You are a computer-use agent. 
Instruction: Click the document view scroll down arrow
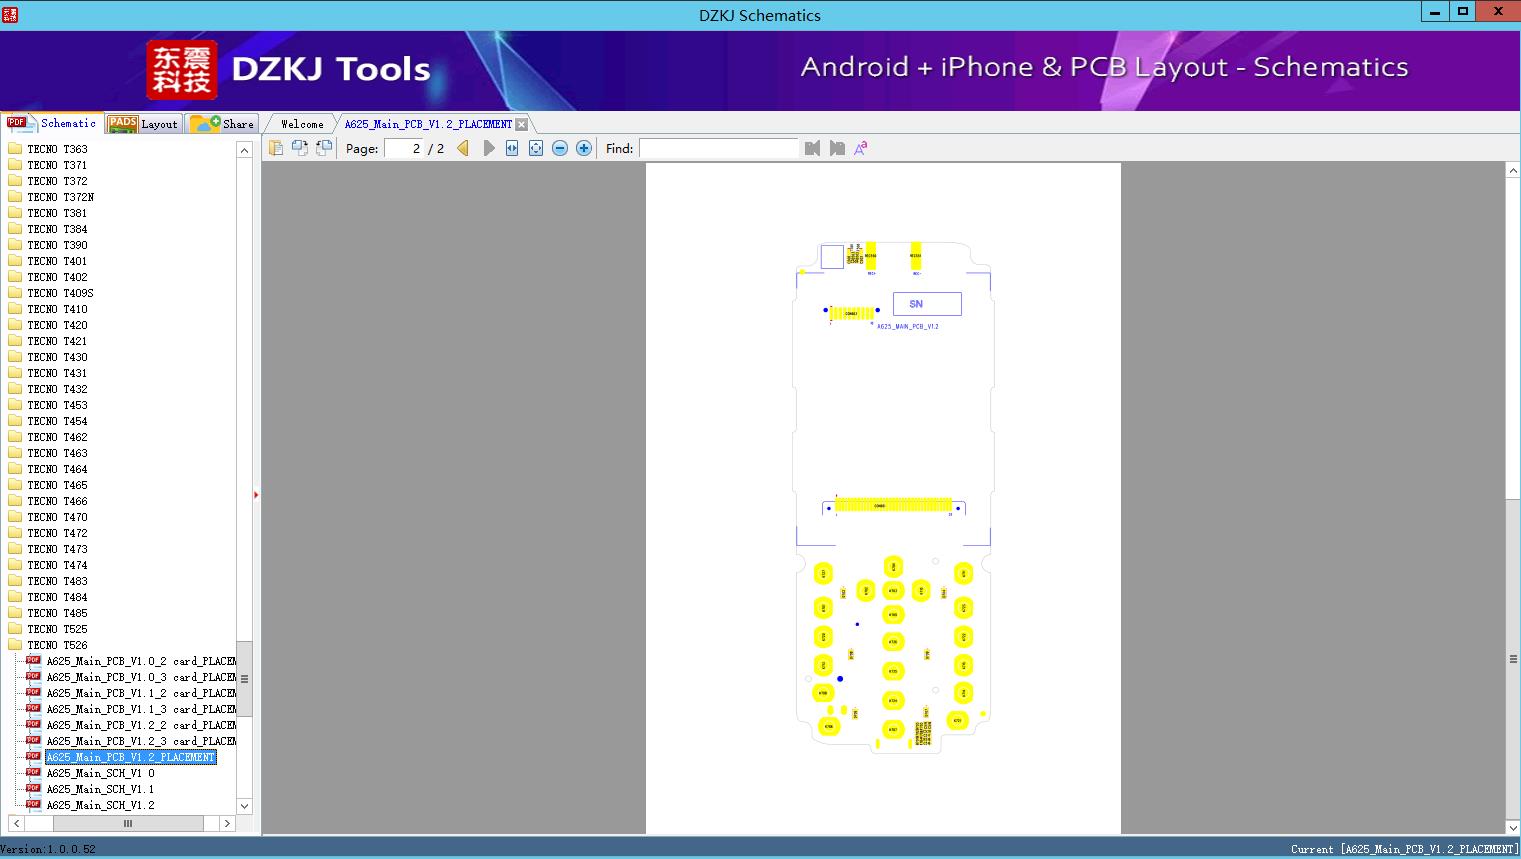coord(1513,827)
